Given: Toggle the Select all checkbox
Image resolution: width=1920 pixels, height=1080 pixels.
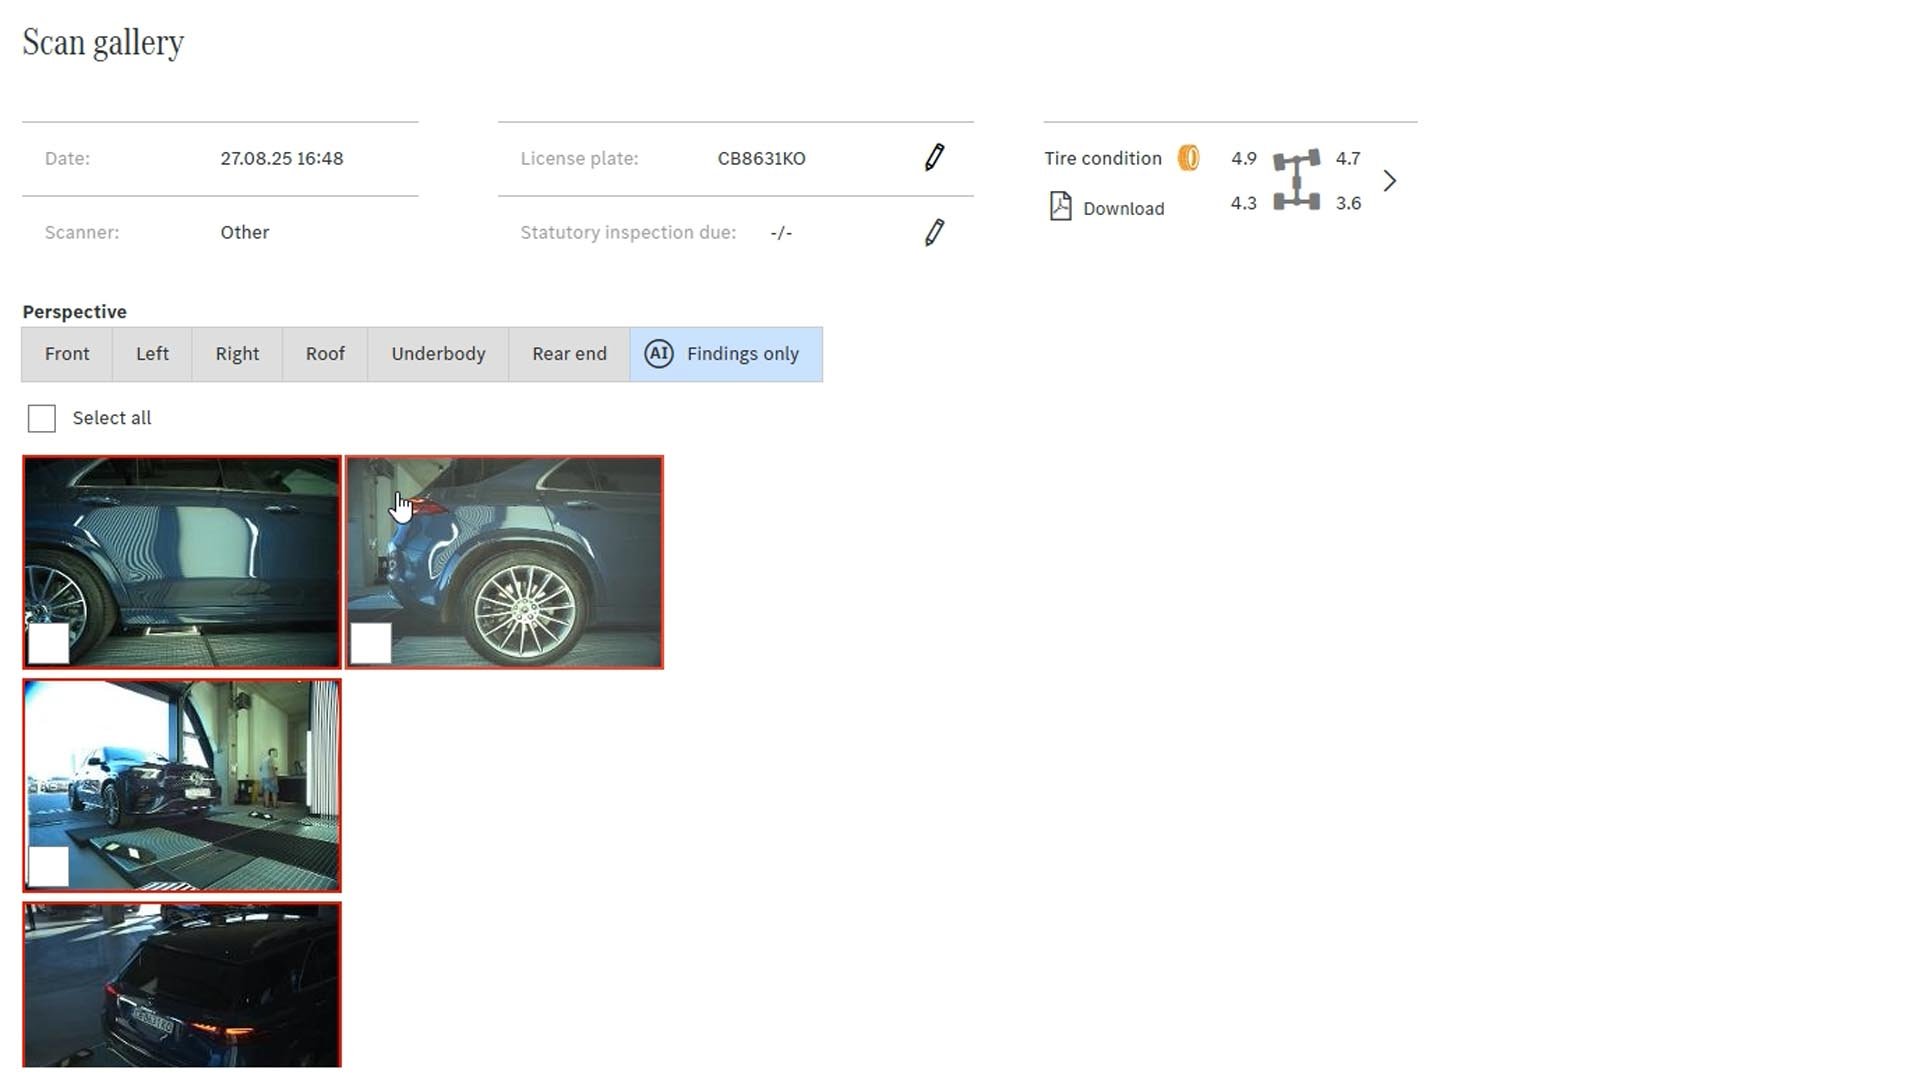Looking at the screenshot, I should coord(42,418).
